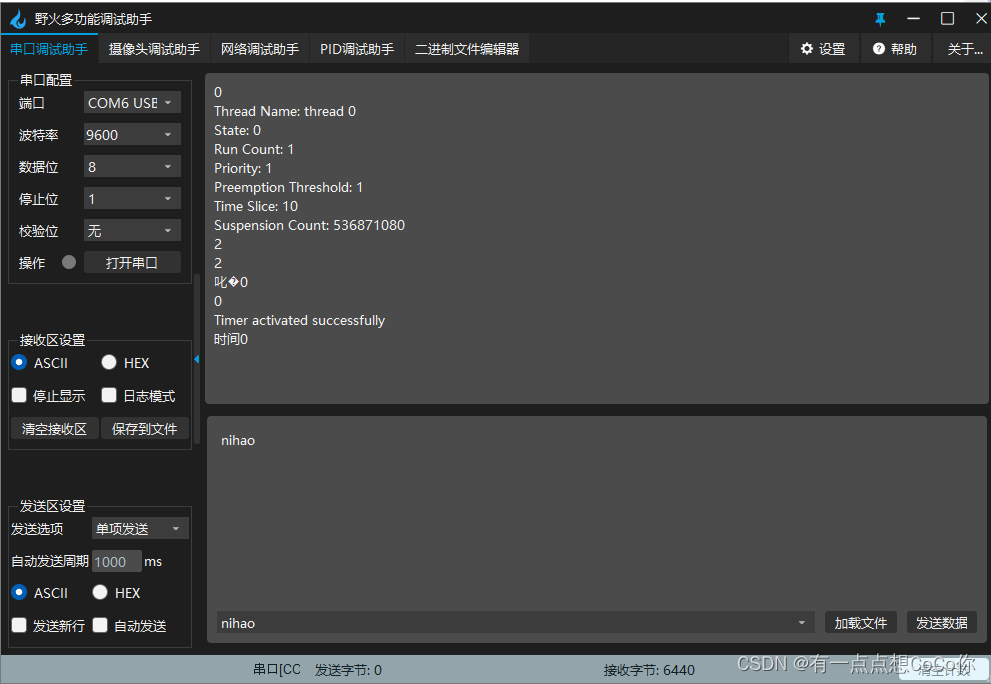Viewport: 991px width, 684px height.
Task: Click 发送数据 to send data
Action: pyautogui.click(x=941, y=622)
